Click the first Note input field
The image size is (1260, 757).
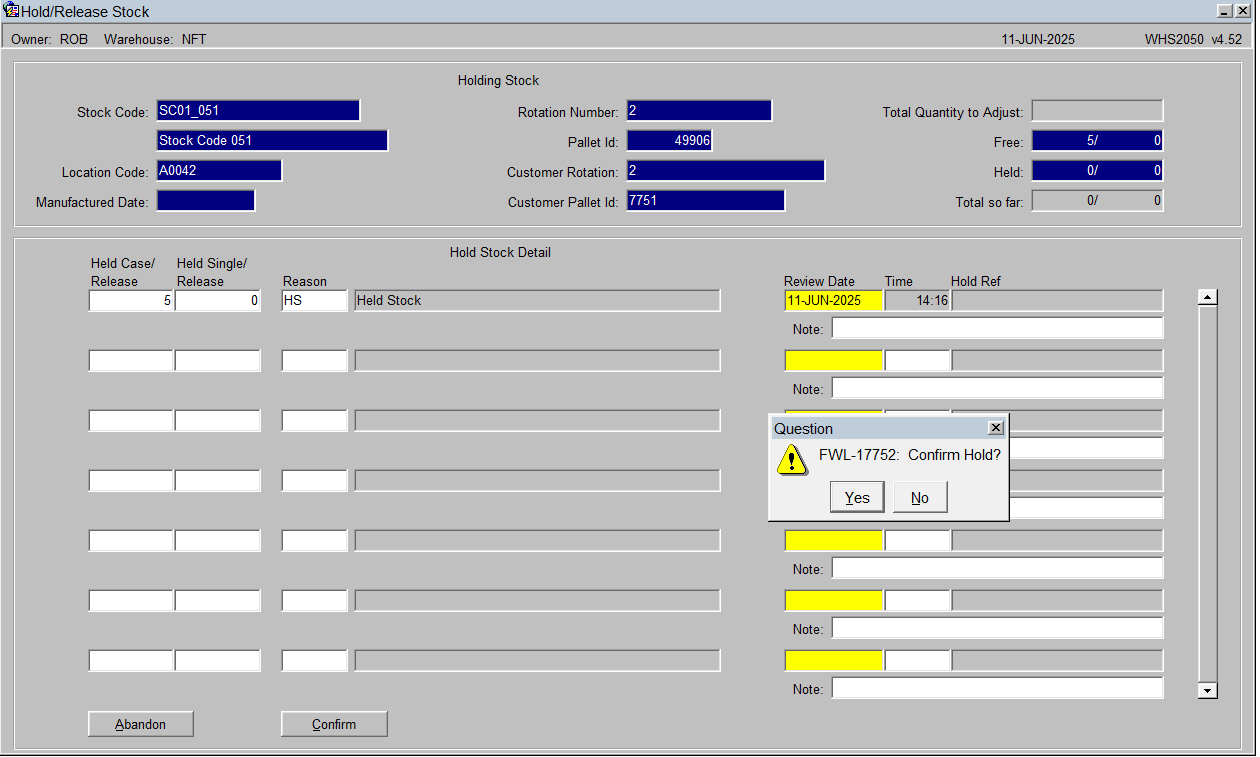[x=997, y=328]
